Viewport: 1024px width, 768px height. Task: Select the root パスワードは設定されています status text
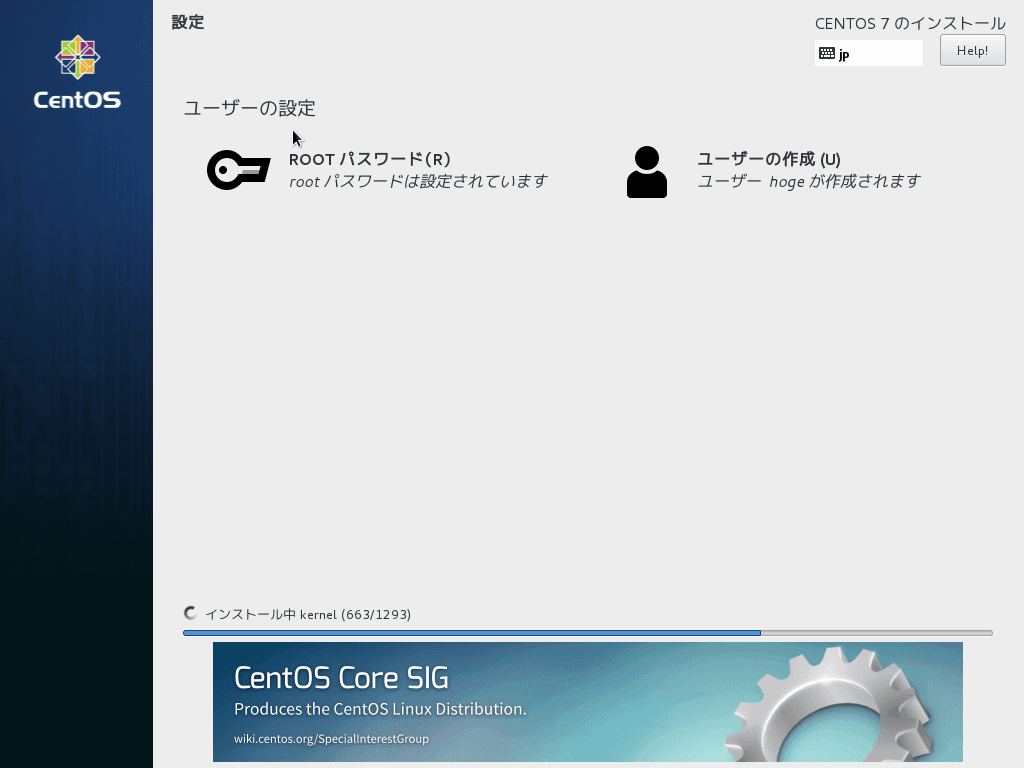(x=418, y=182)
